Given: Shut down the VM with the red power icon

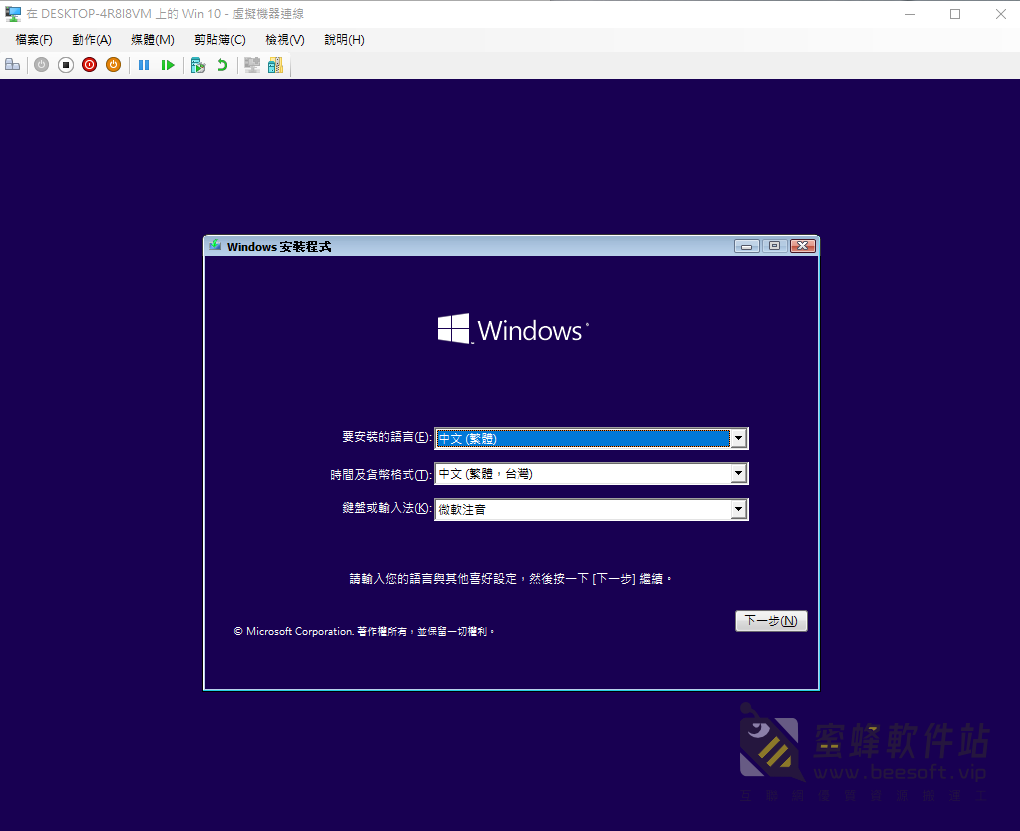Looking at the screenshot, I should coord(90,64).
